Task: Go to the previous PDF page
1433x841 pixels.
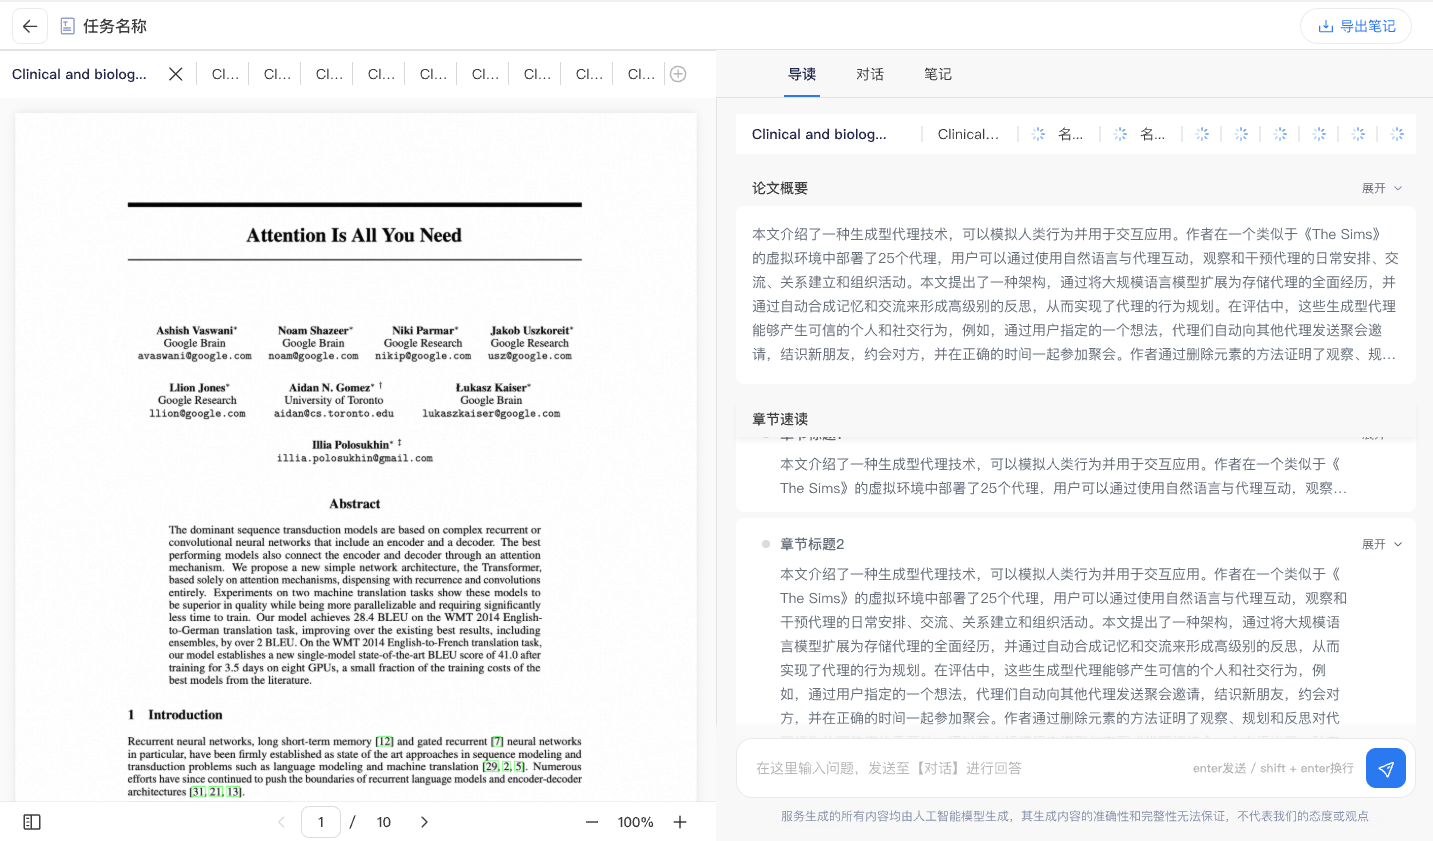Action: click(x=281, y=822)
